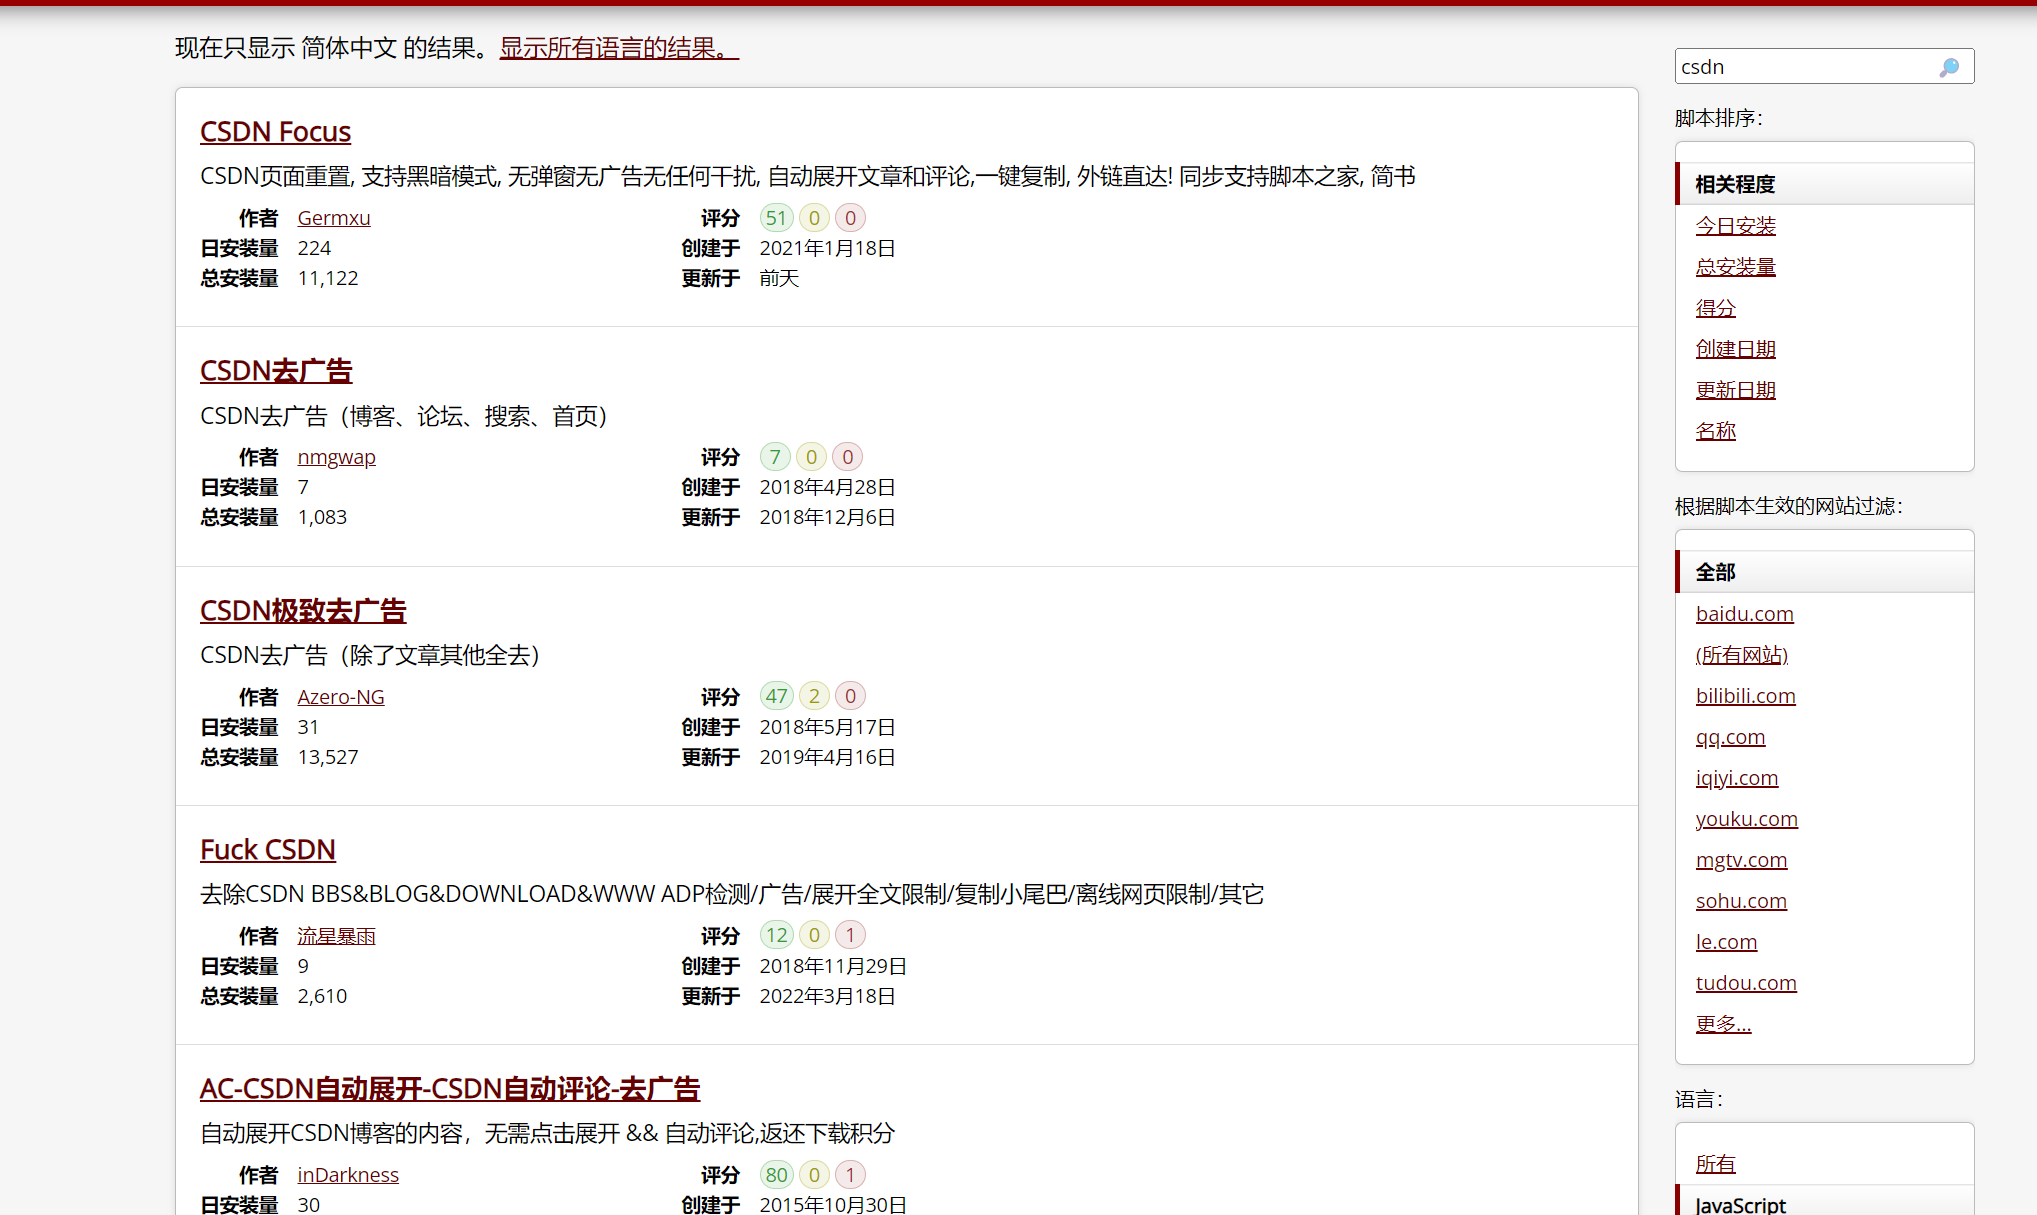Select 所有 language filter
Screen dimensions: 2037x1215
[1715, 1164]
